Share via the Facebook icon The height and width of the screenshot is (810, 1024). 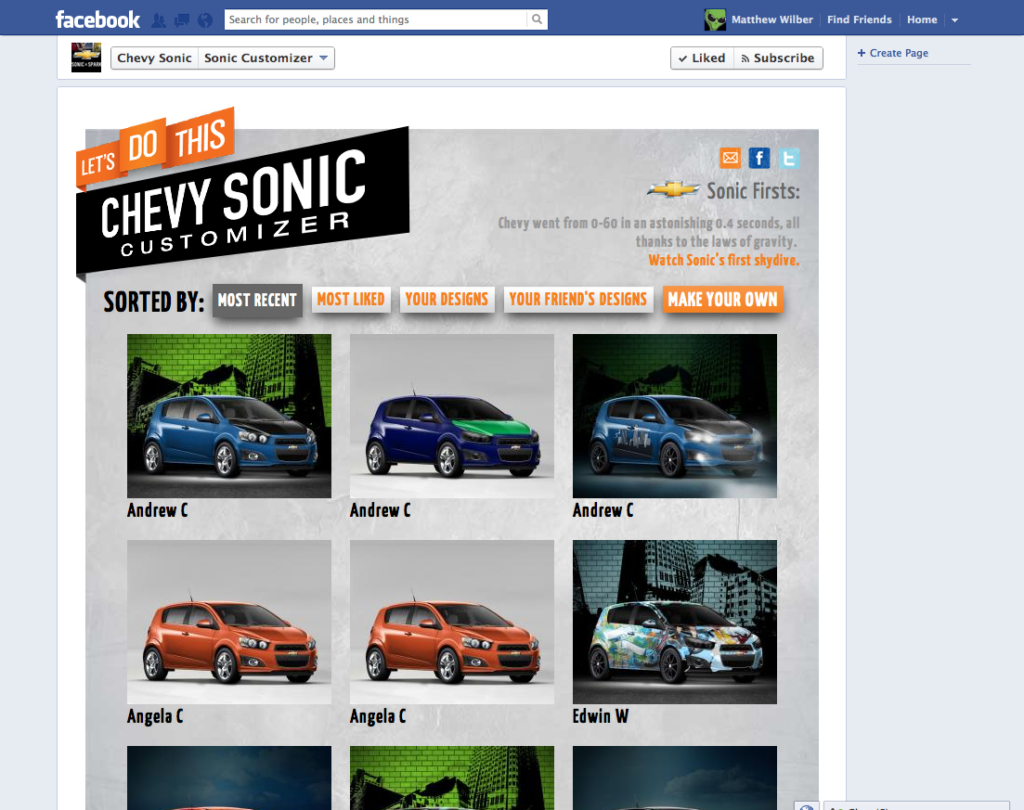760,158
